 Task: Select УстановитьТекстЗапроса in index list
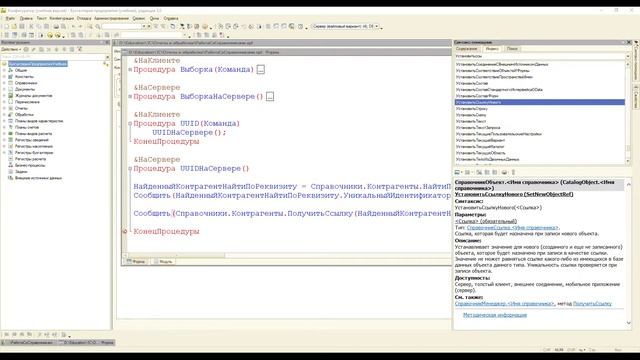478,128
